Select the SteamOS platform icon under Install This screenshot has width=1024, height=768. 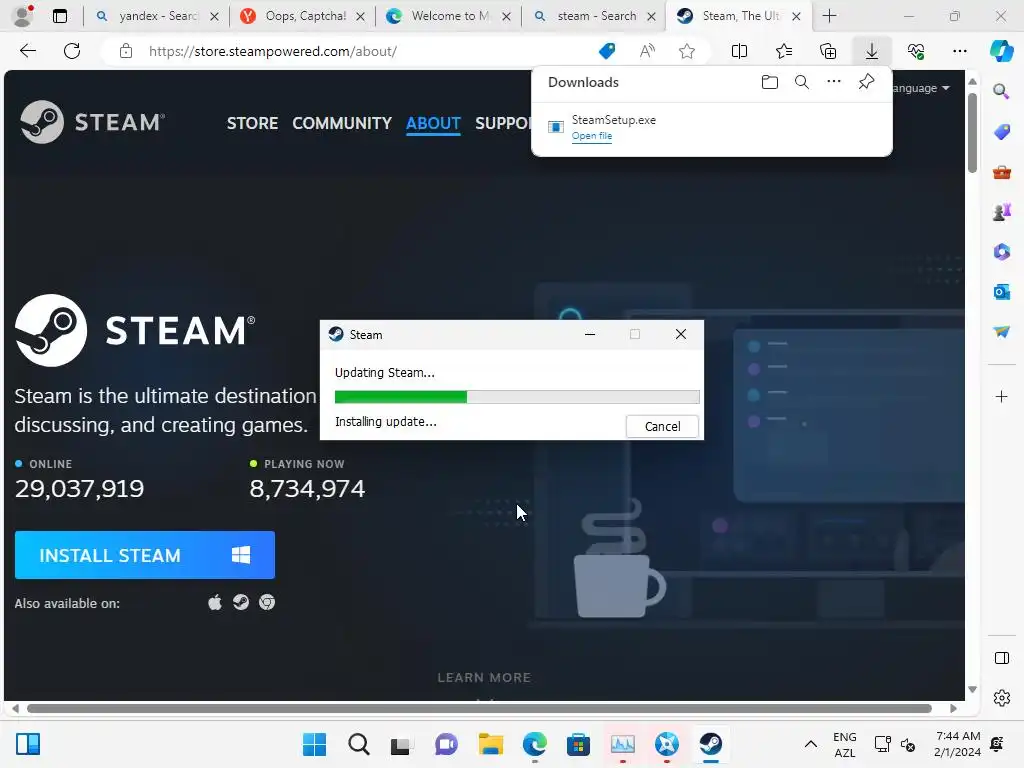point(241,602)
